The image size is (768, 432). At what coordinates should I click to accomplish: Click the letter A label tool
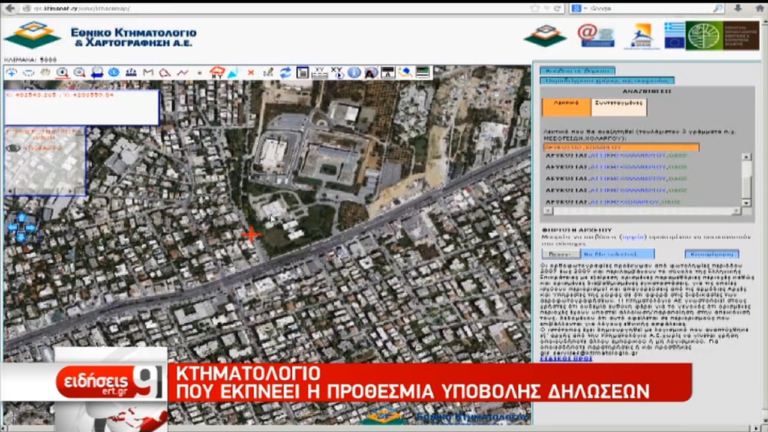(x=371, y=73)
